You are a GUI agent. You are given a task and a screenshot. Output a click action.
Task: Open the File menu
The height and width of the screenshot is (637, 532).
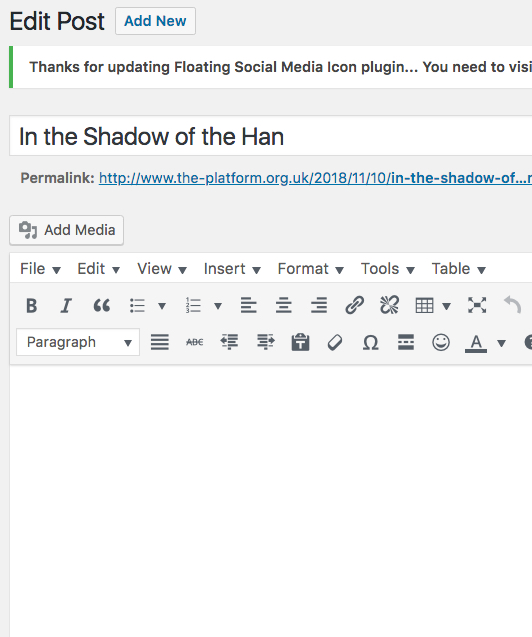[40, 269]
